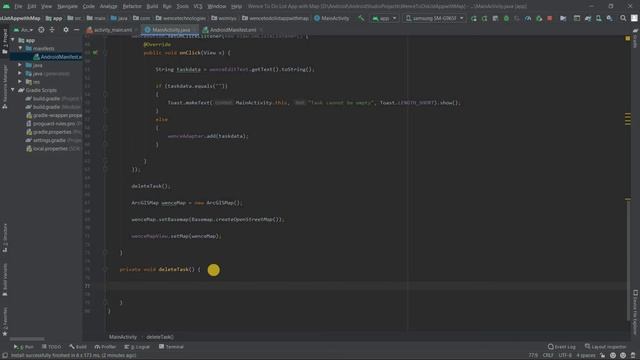Collapse the manifests folder

coord(20,49)
